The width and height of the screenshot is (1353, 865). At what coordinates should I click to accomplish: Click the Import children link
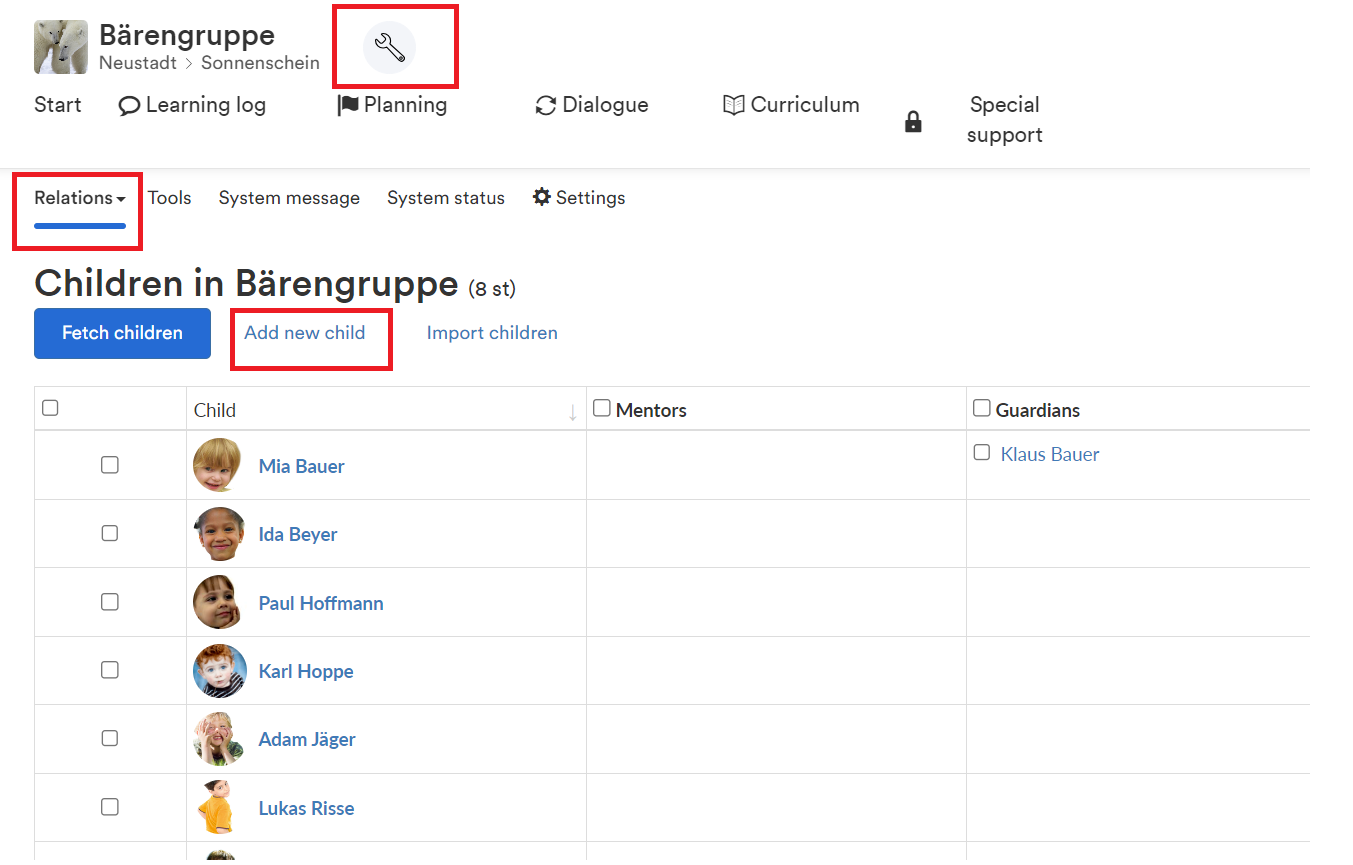492,333
